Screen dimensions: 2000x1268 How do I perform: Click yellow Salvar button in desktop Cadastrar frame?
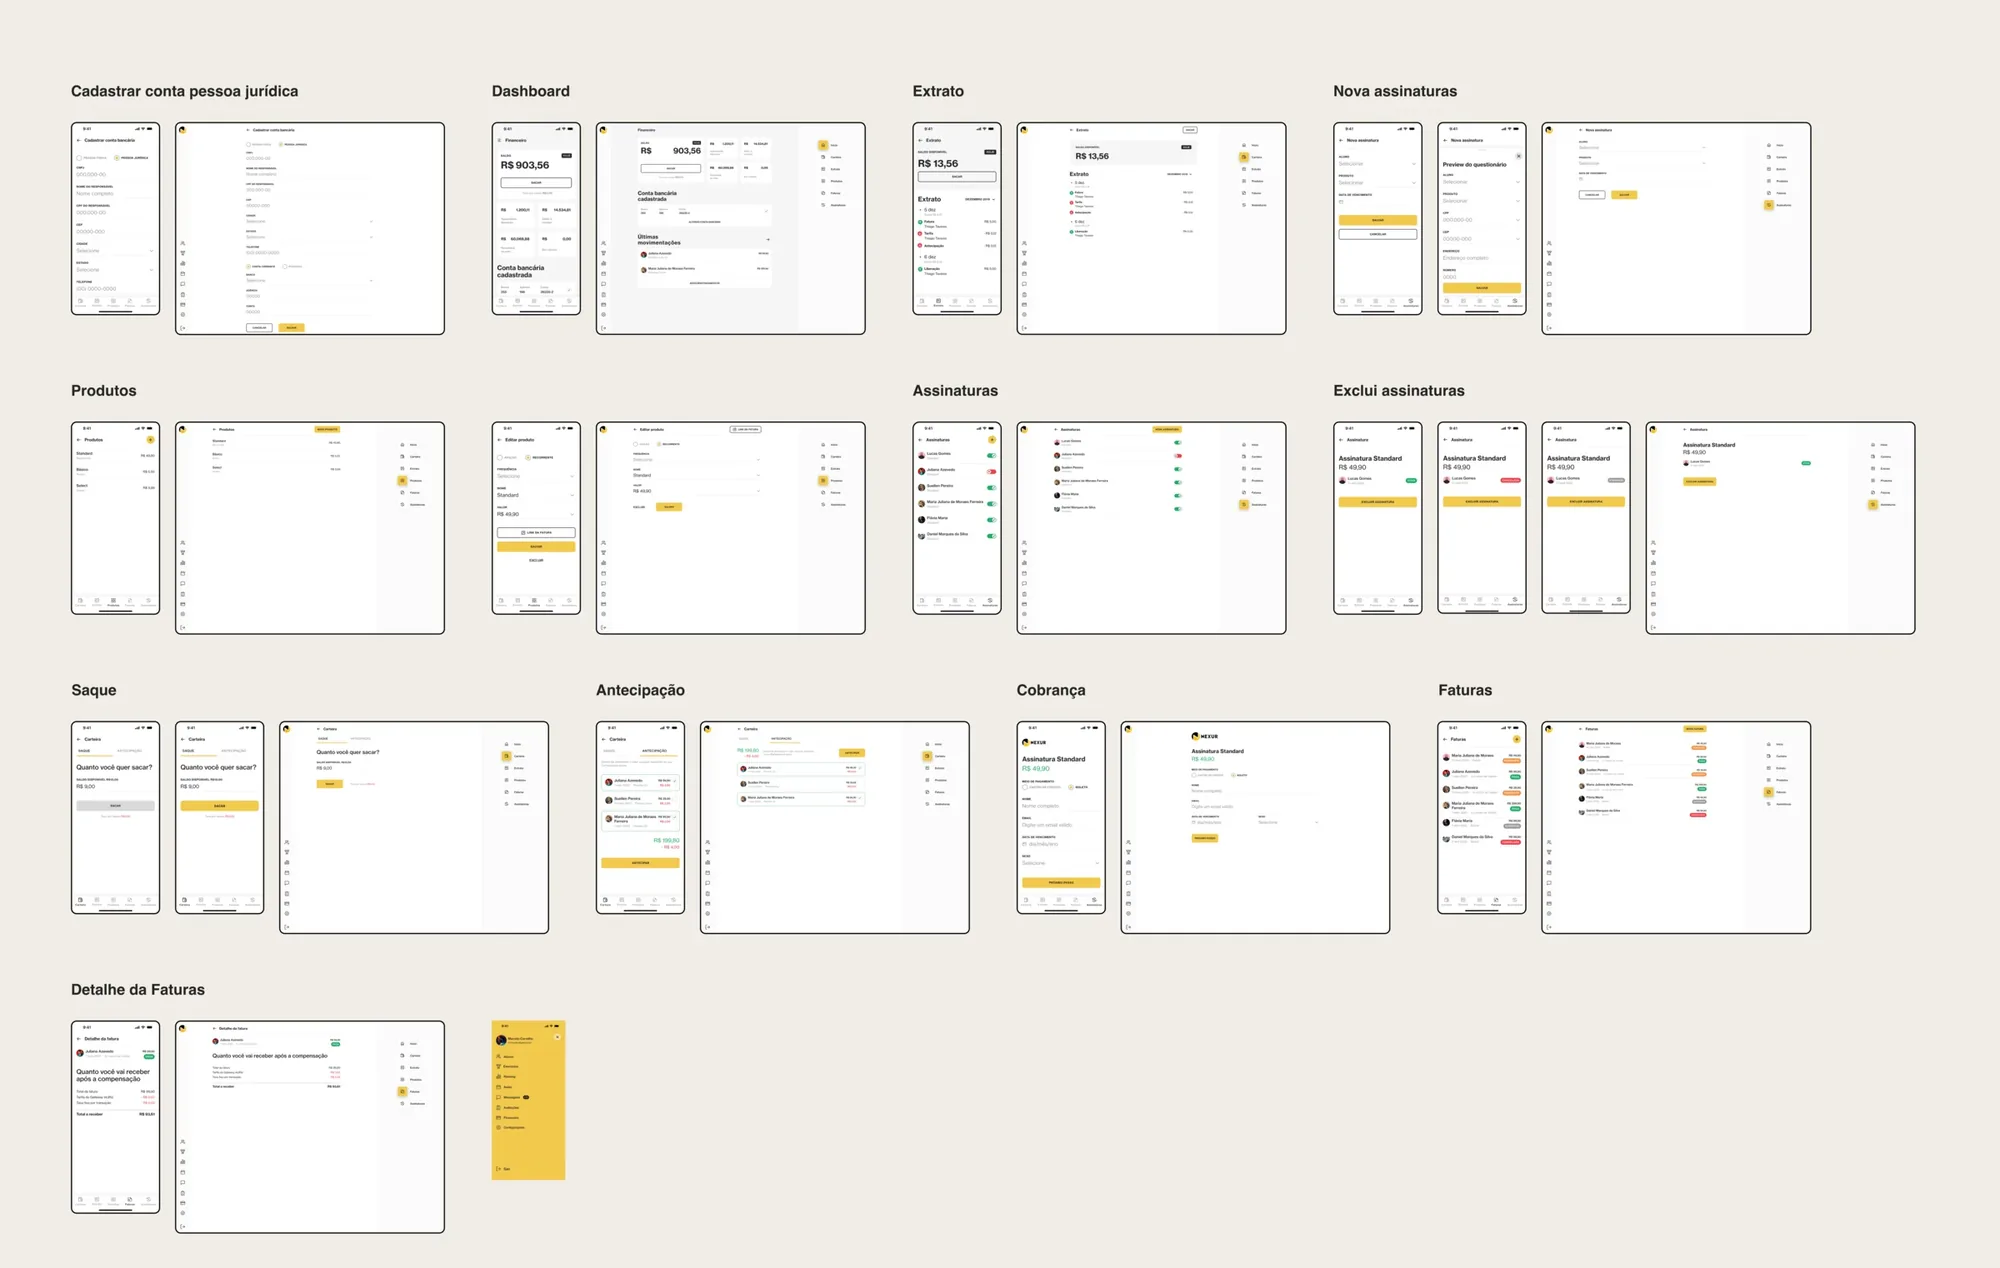click(x=291, y=327)
